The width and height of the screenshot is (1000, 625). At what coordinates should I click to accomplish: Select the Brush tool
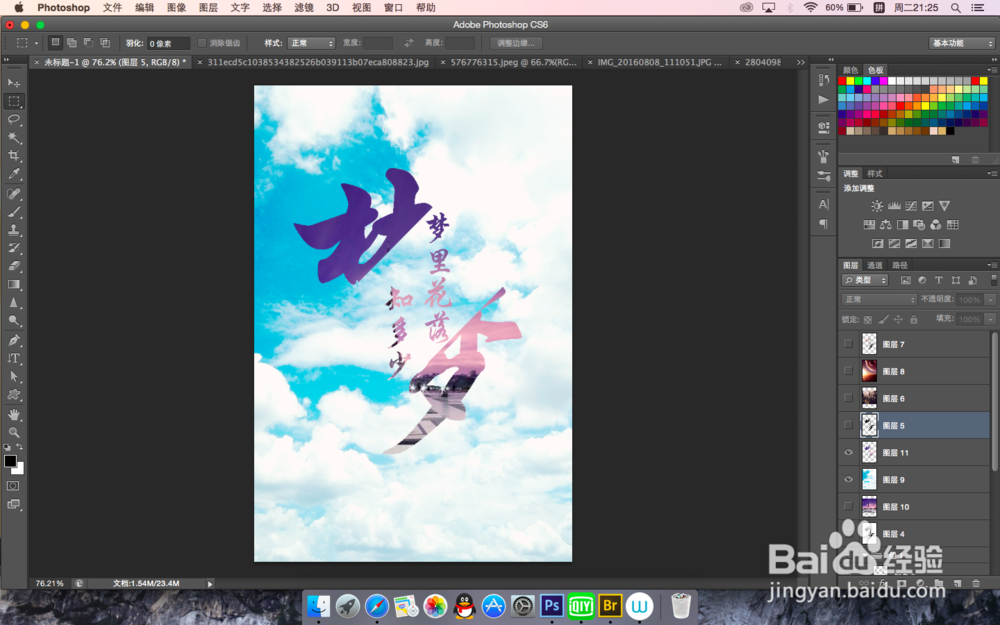click(14, 212)
